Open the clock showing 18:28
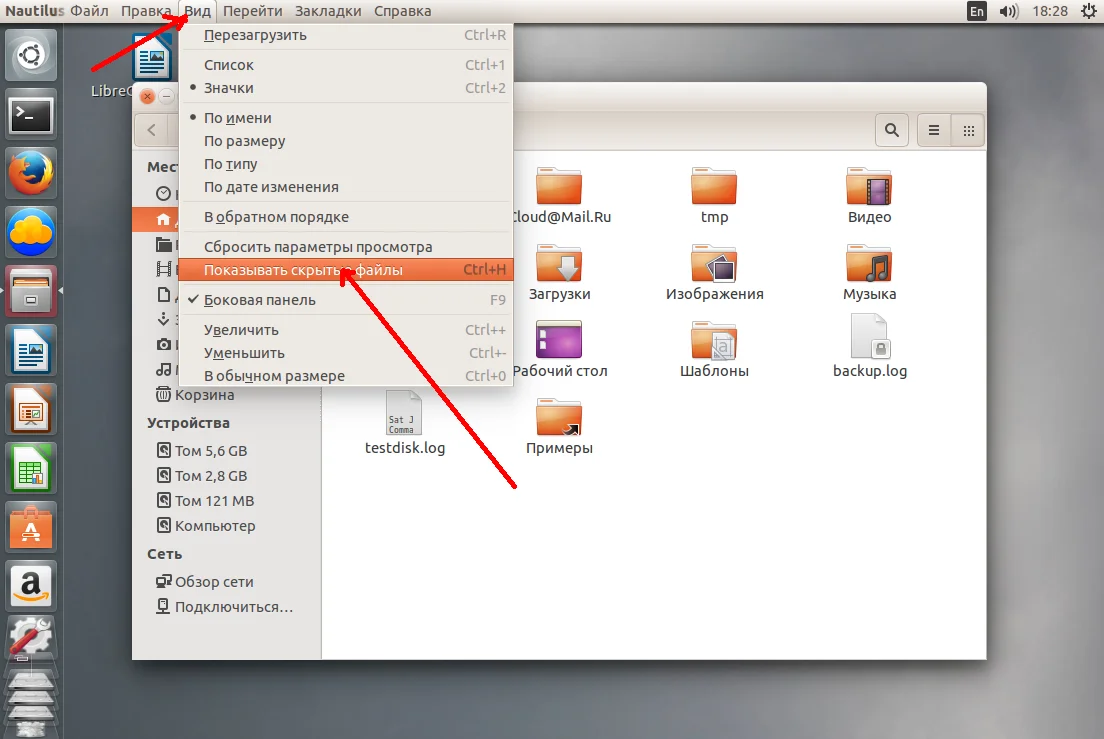 tap(1050, 11)
